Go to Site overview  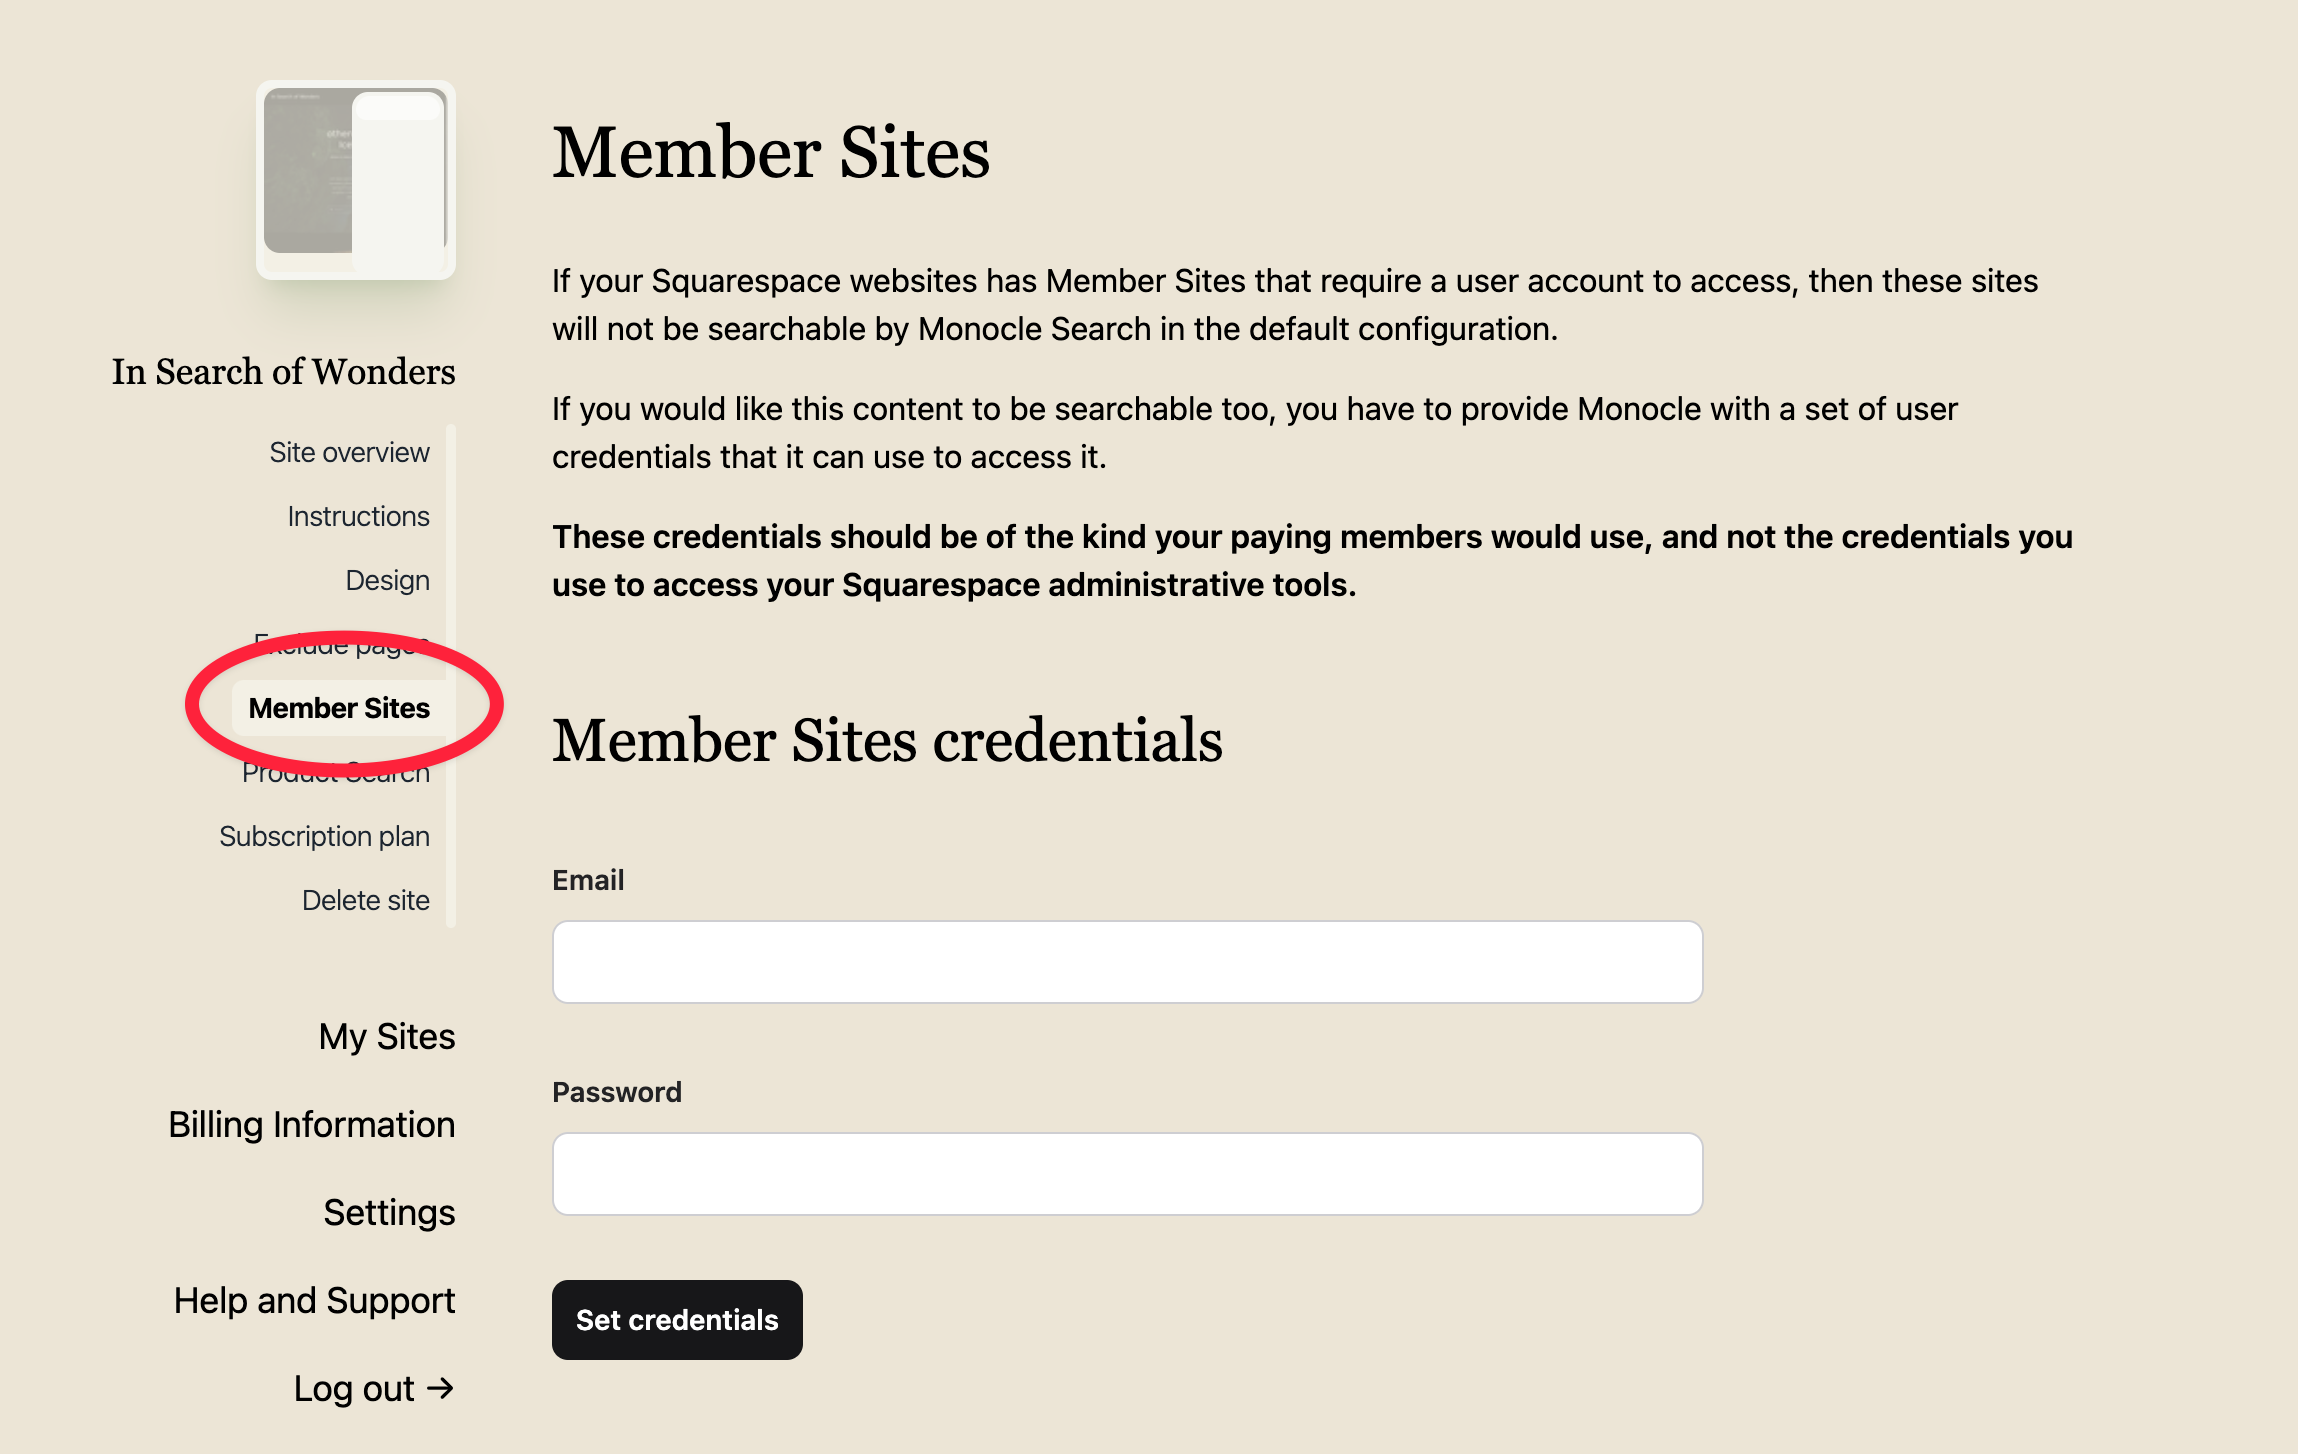(x=349, y=452)
